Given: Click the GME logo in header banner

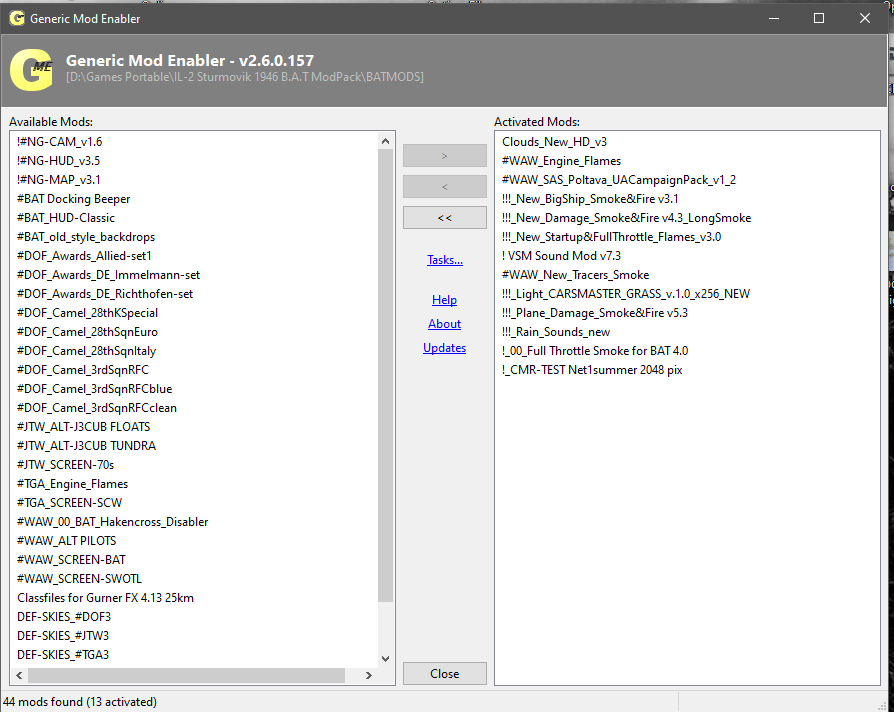Looking at the screenshot, I should click(32, 70).
